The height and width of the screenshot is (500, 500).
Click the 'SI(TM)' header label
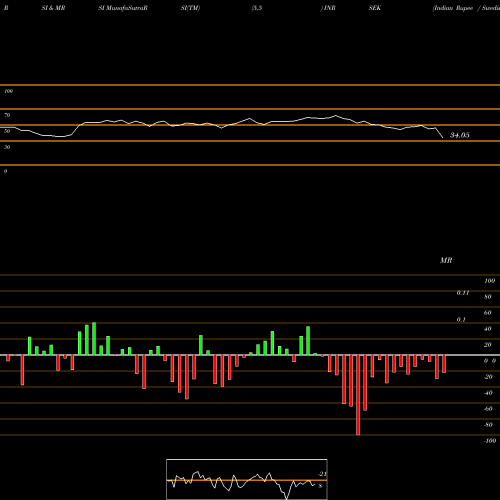[190, 8]
